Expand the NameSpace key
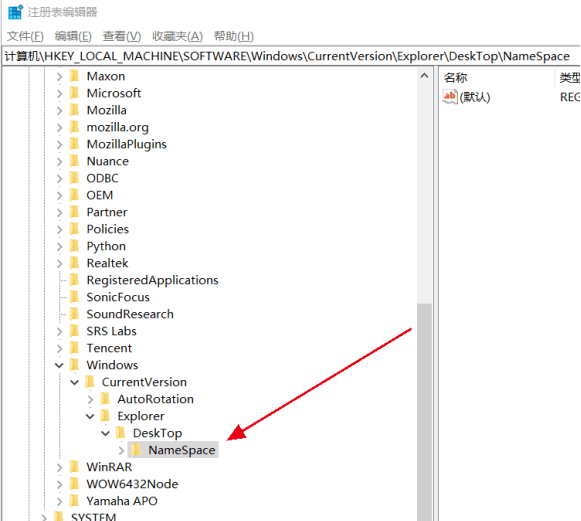Viewport: 581px width, 521px height. pos(121,450)
